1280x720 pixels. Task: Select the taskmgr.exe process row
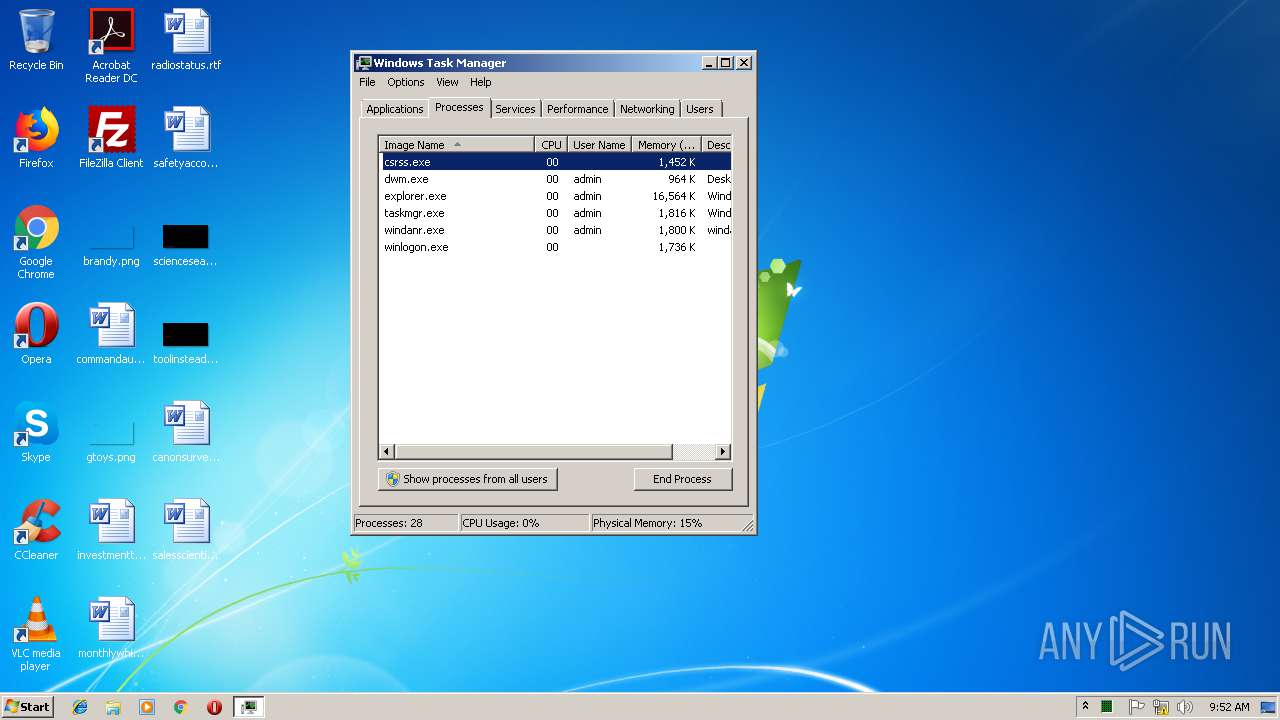pos(555,213)
